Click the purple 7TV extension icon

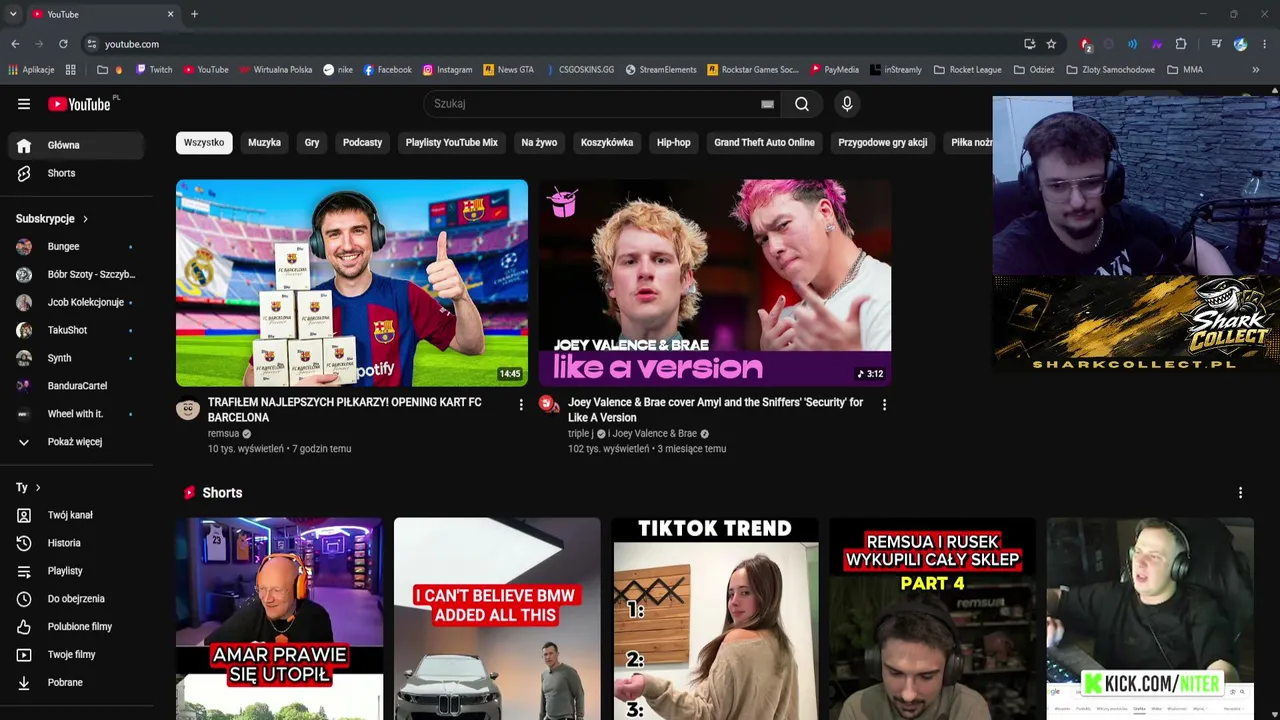1157,44
